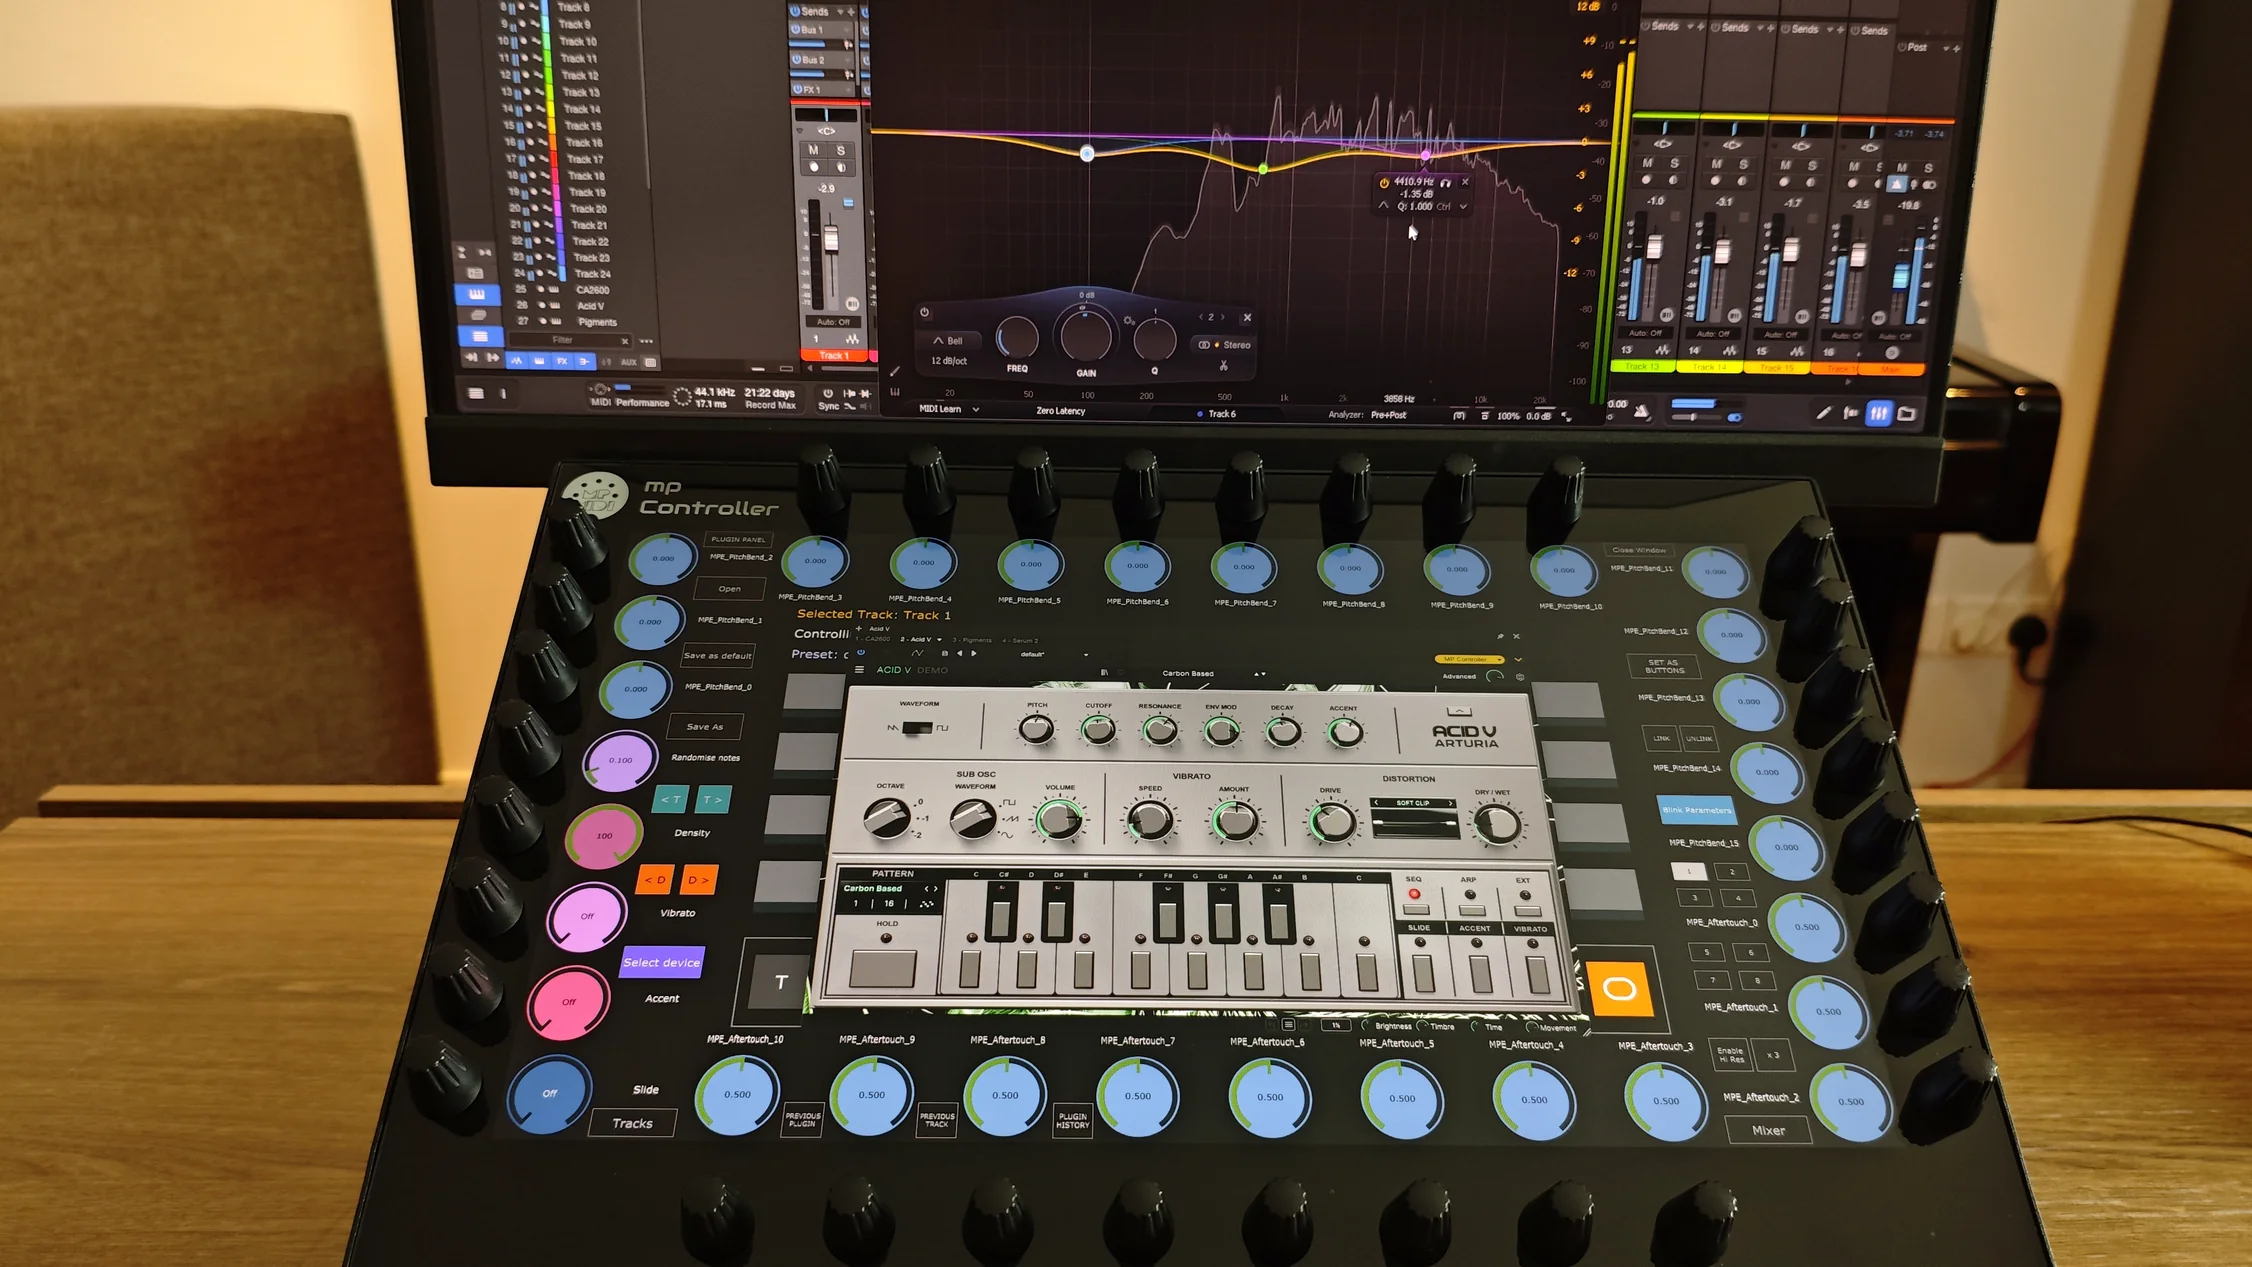
Task: Toggle the ARP mode button in Acid V
Action: coord(1470,910)
